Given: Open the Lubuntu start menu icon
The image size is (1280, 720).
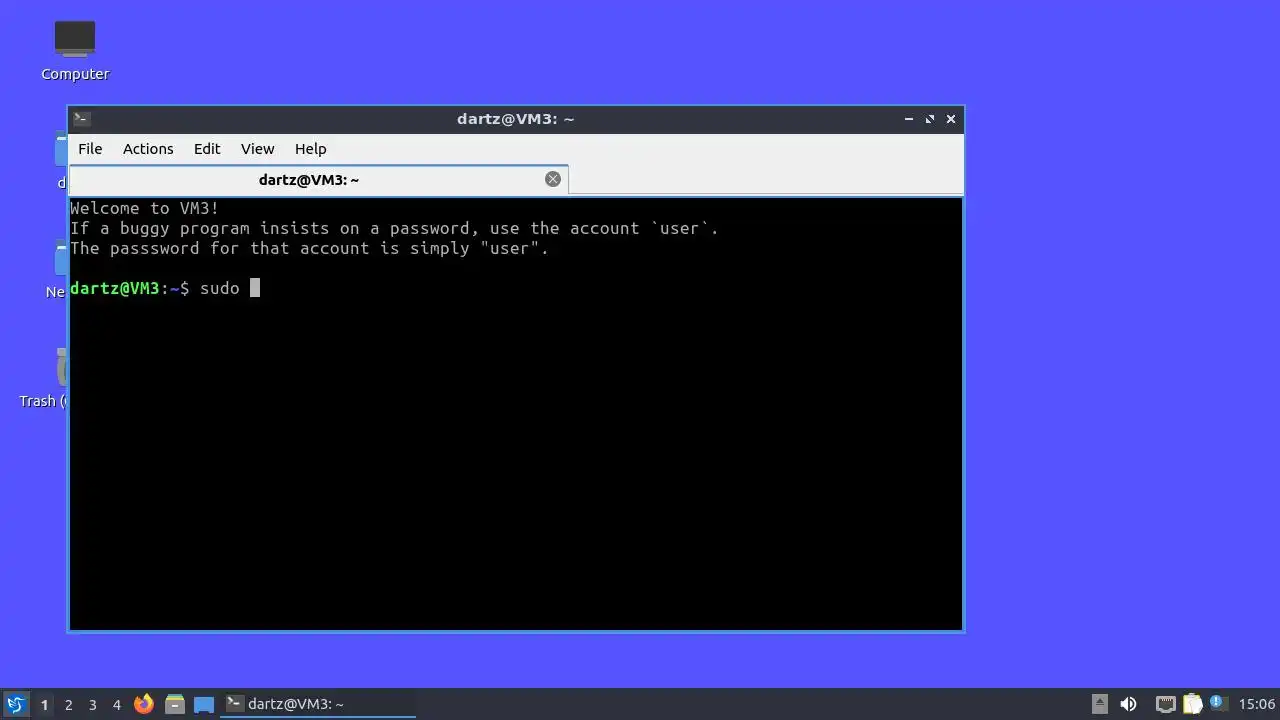Looking at the screenshot, I should pos(15,704).
